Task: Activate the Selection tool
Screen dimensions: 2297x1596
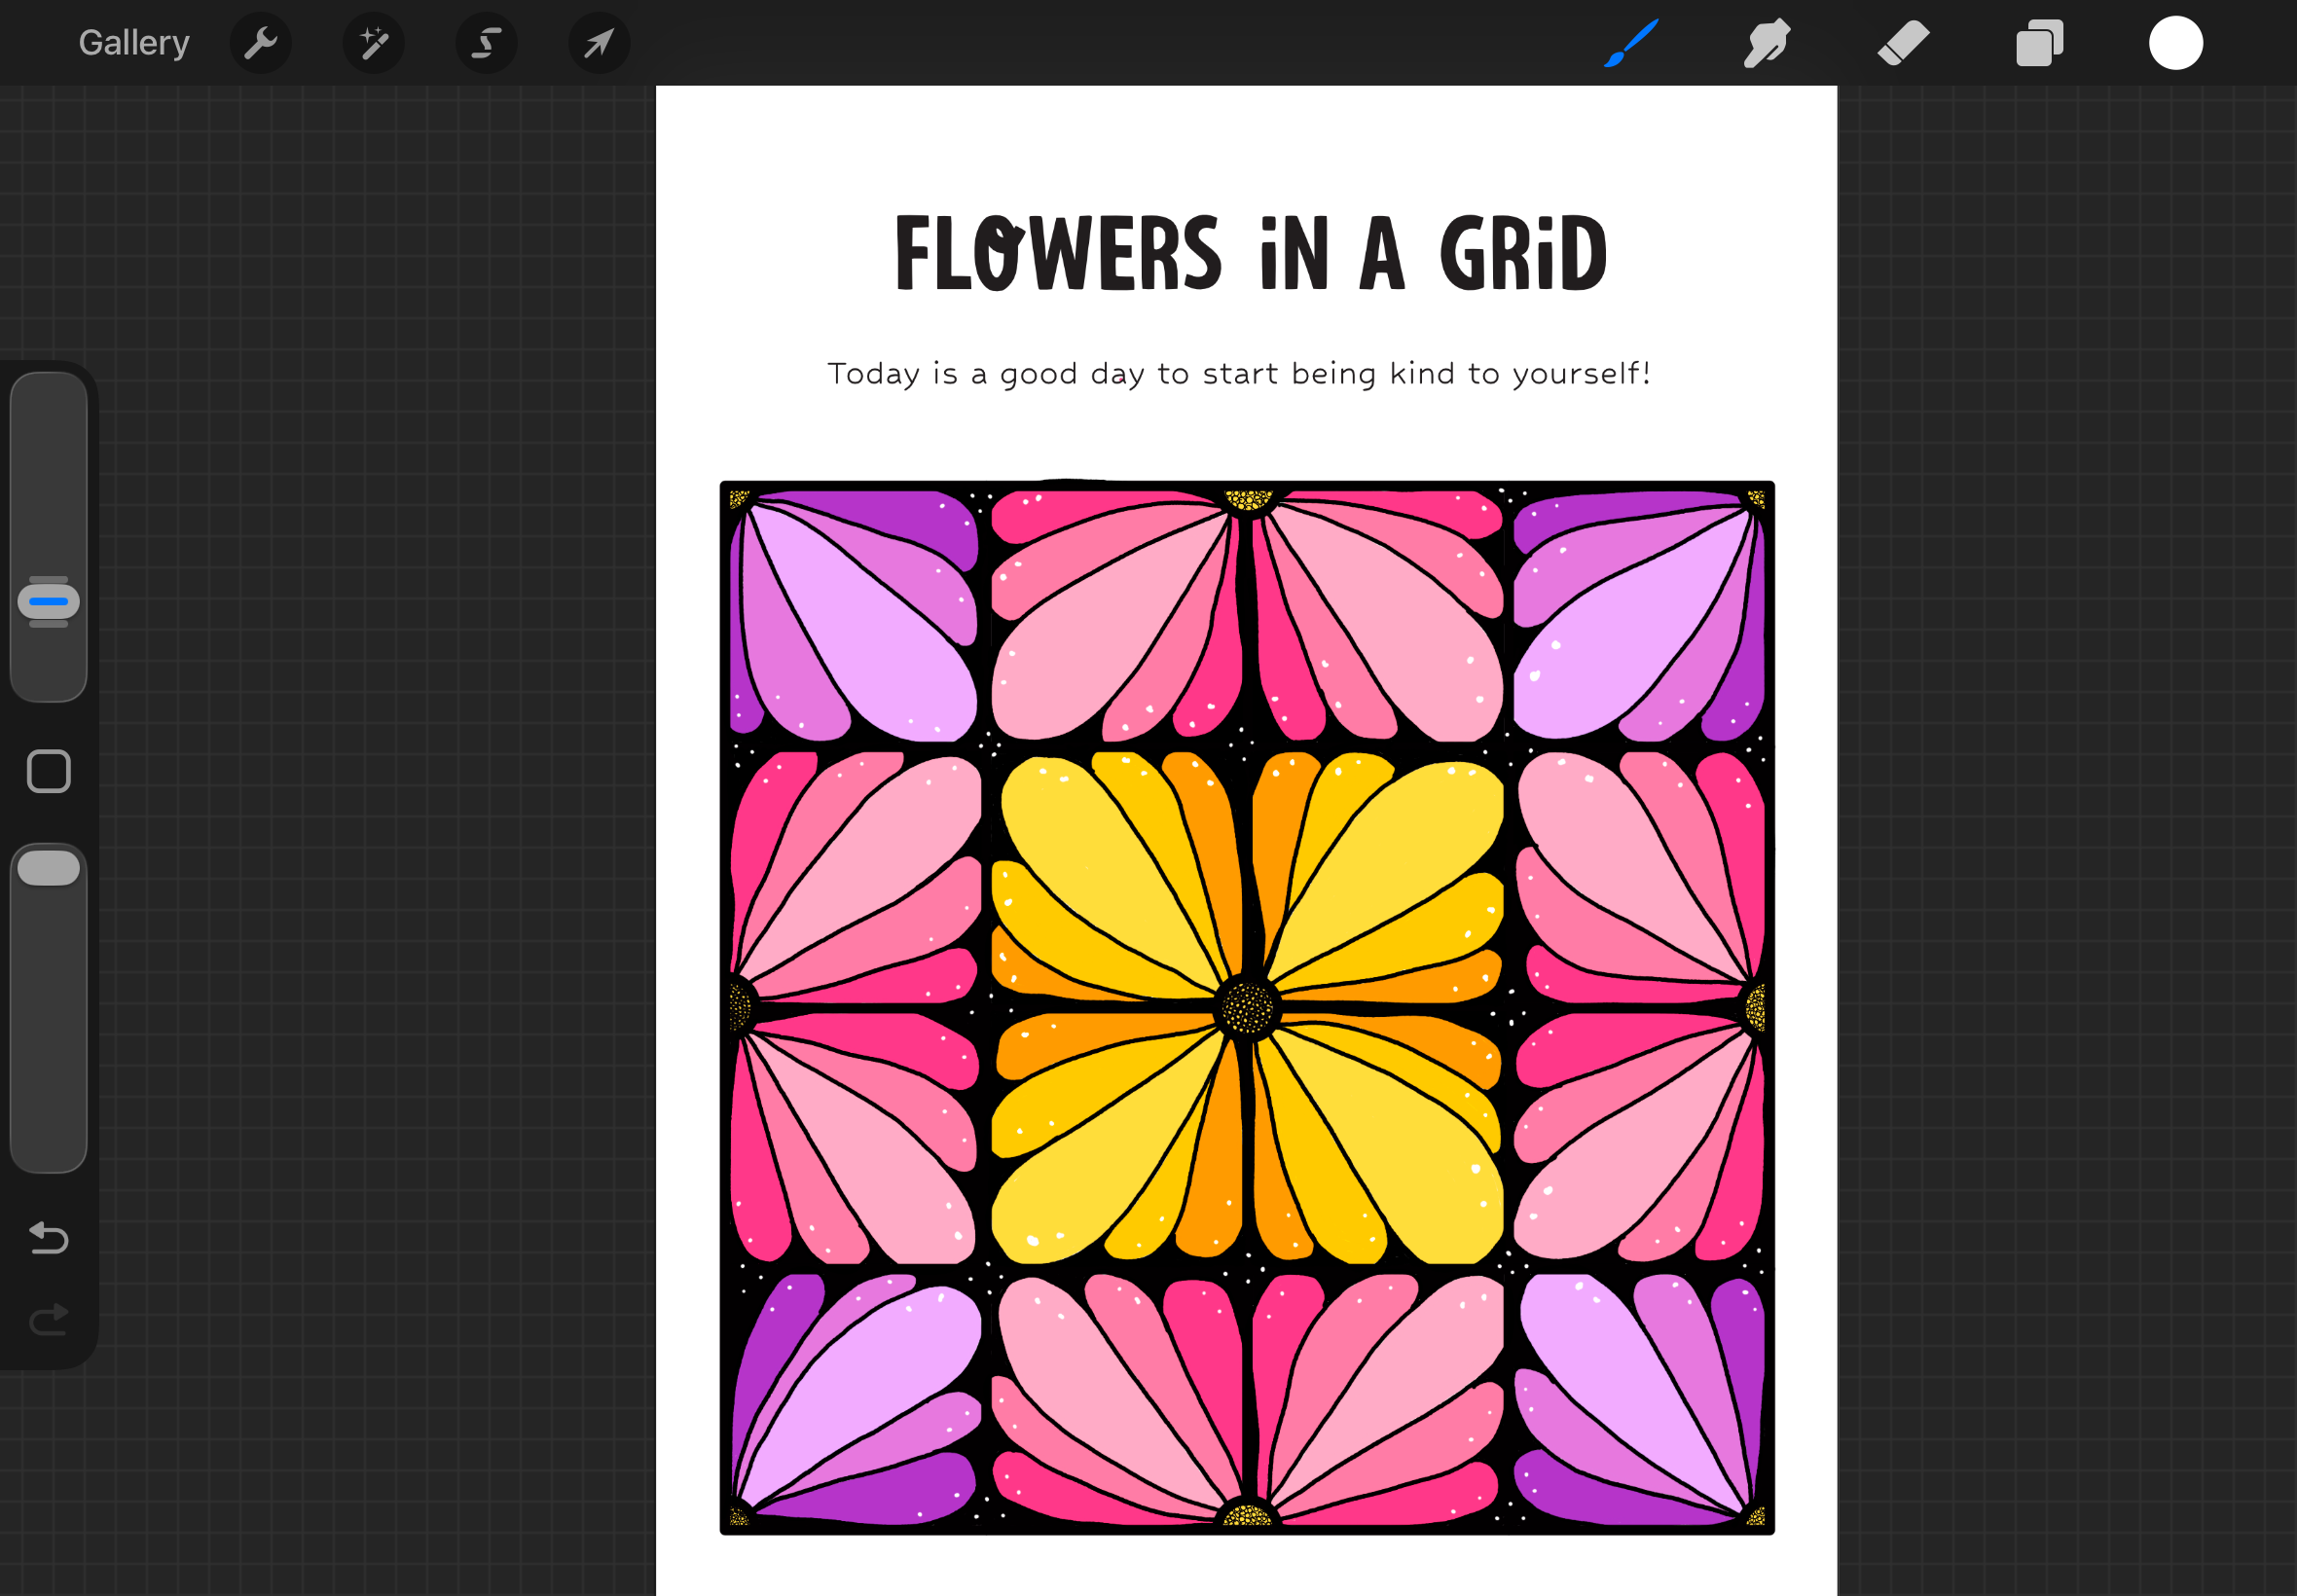Action: [x=487, y=43]
